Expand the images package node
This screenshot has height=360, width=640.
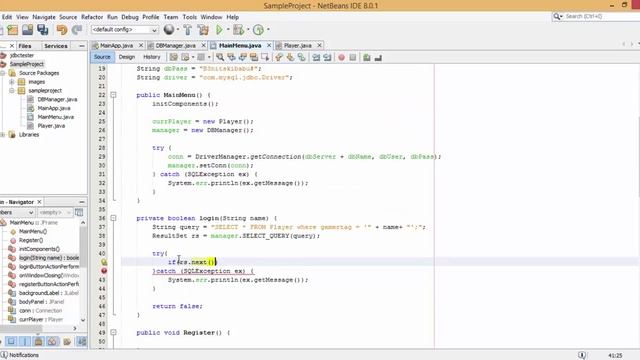12,82
